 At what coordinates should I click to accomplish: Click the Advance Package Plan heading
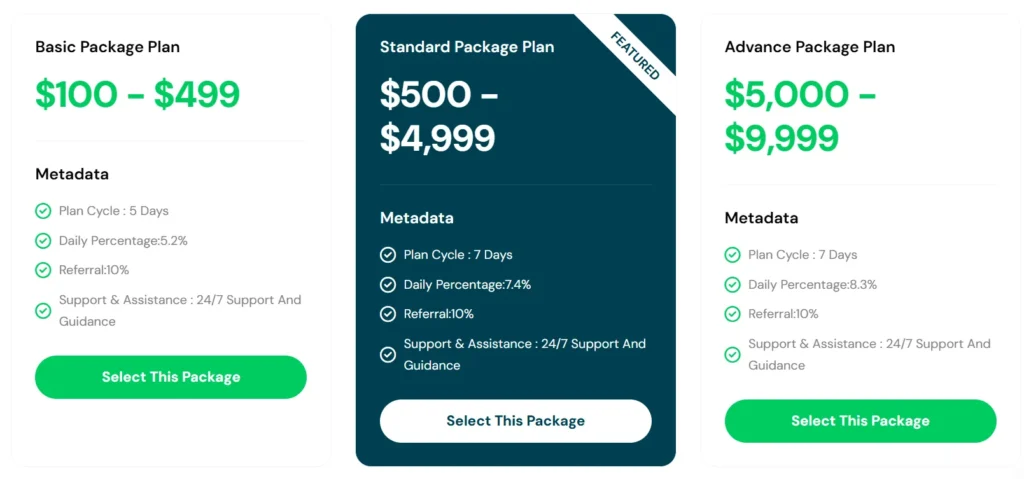810,47
